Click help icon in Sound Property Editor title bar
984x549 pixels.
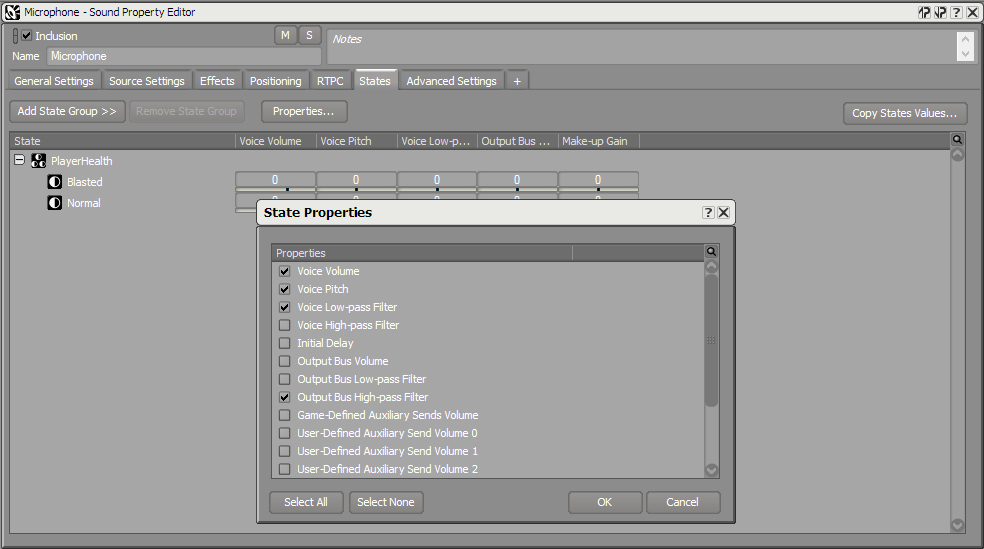click(956, 12)
